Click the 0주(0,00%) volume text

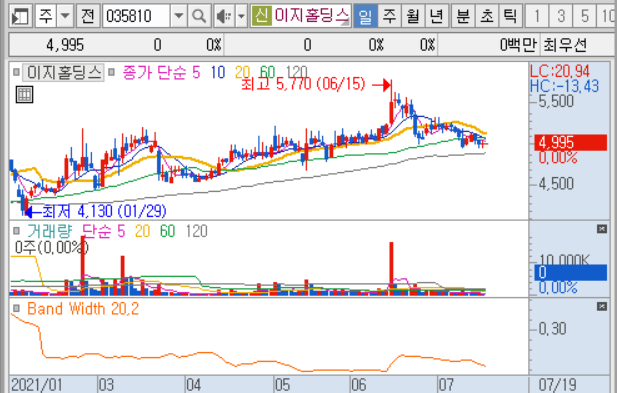(x=52, y=247)
